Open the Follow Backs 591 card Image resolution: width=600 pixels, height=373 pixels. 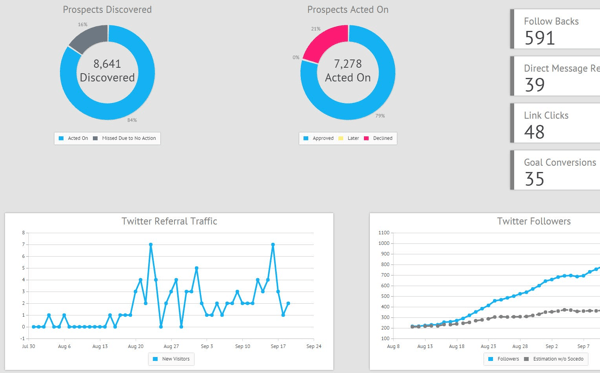[555, 29]
